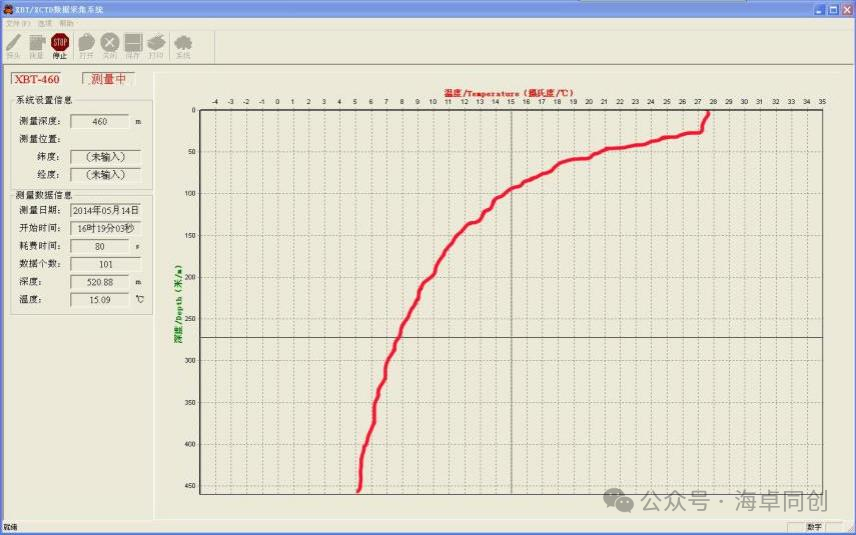This screenshot has height=535, width=856.
Task: Click the 测量 (Measure) toolbar icon
Action: [36, 43]
